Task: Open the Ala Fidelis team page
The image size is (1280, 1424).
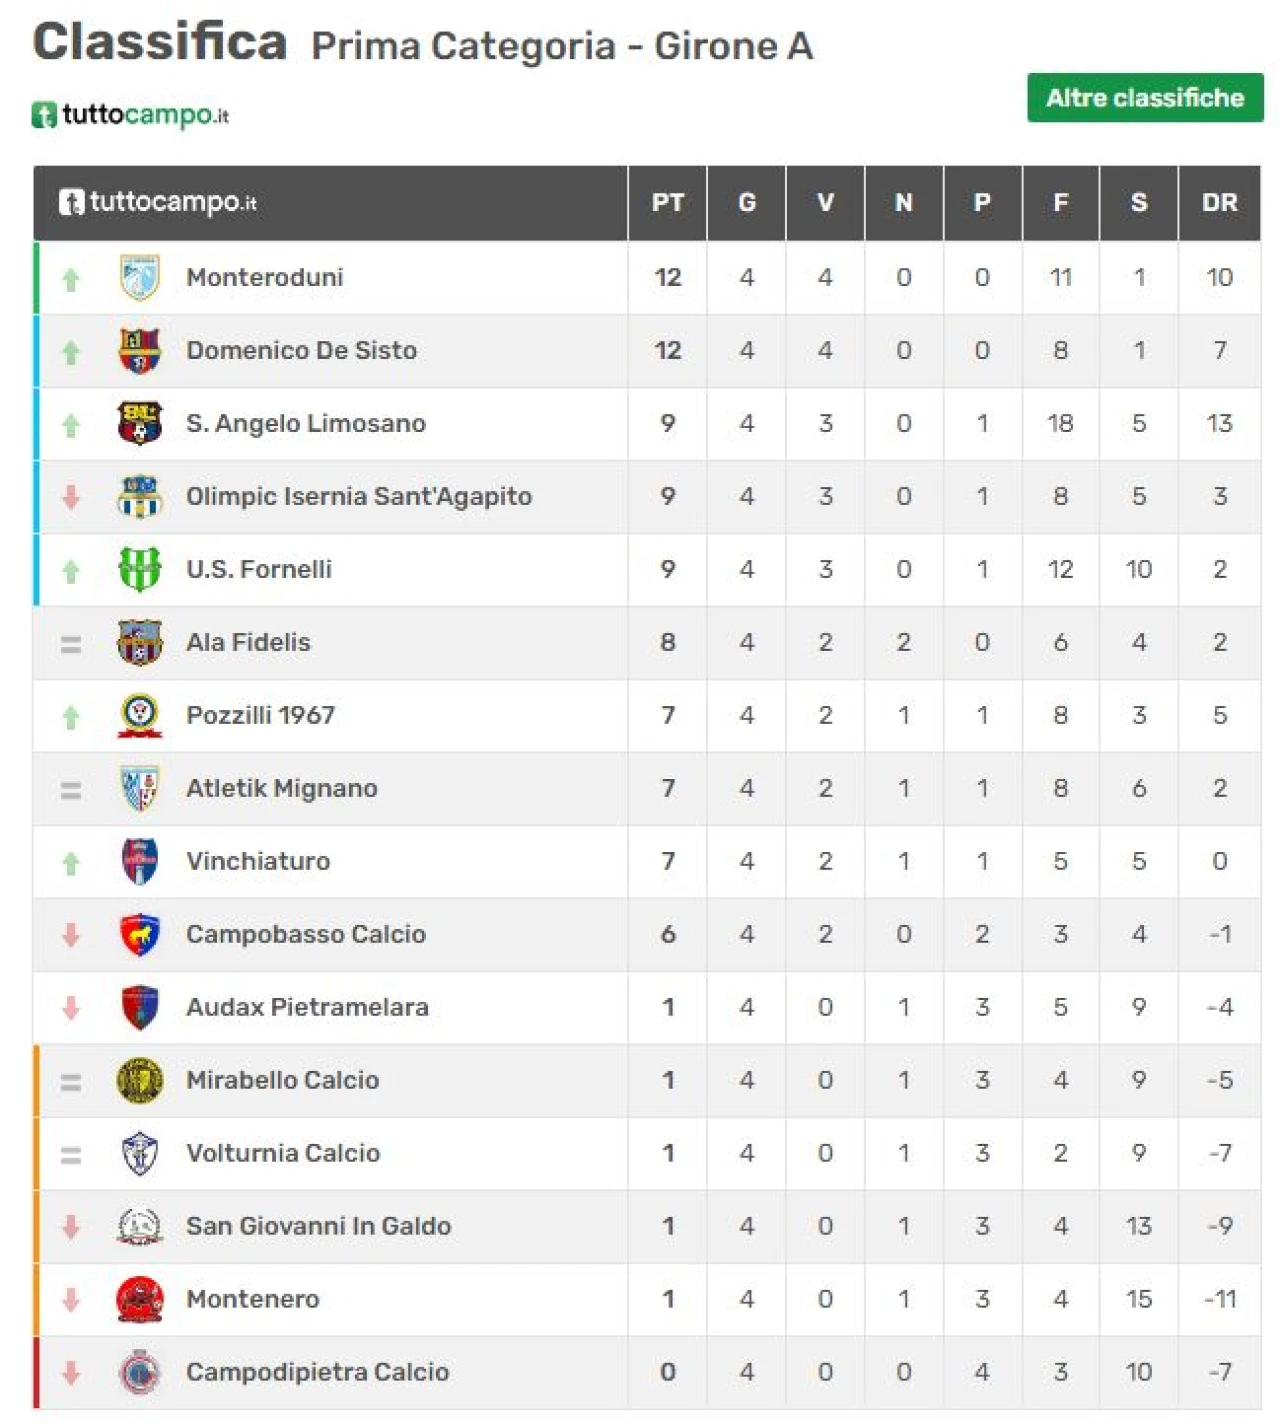Action: 248,642
